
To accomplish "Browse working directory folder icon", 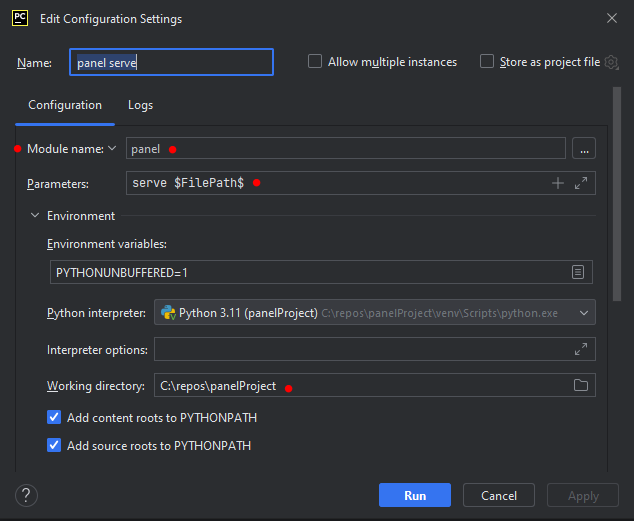I will [x=581, y=385].
